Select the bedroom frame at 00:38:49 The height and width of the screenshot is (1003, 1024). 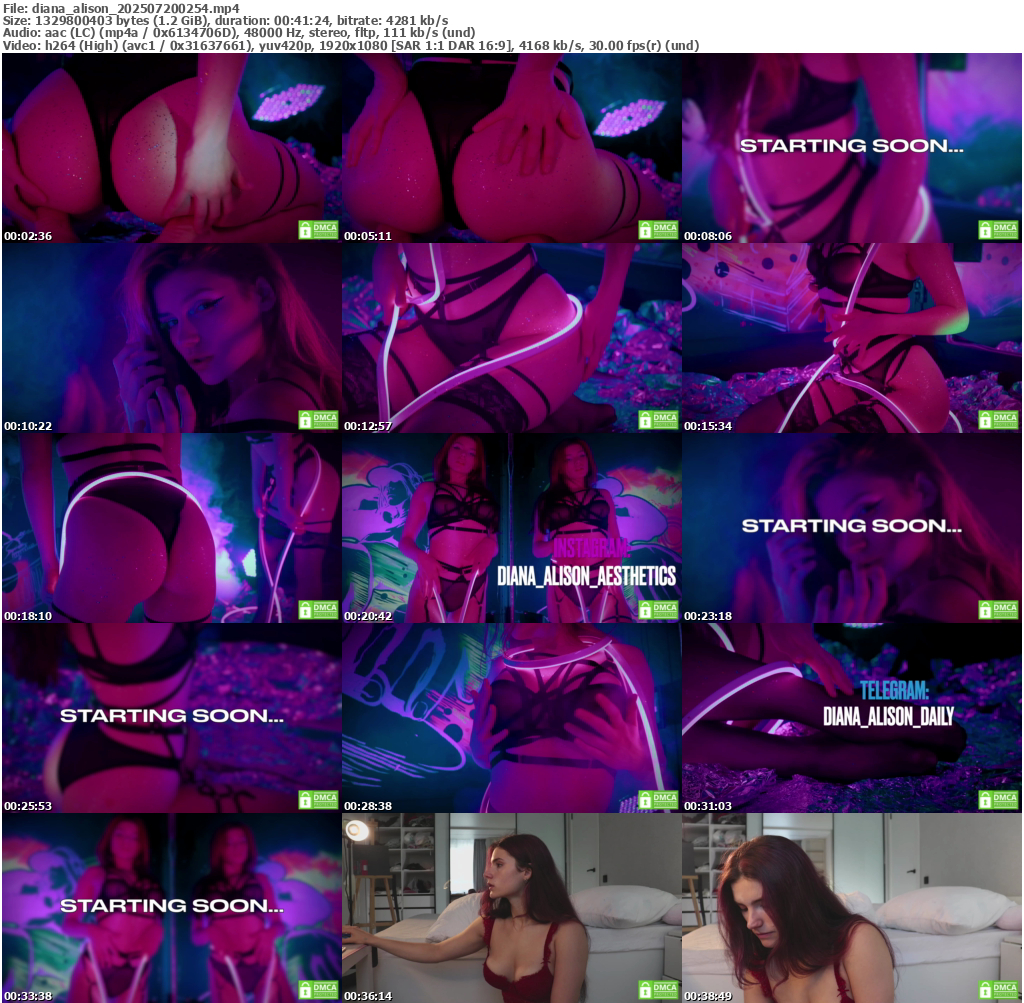(852, 908)
